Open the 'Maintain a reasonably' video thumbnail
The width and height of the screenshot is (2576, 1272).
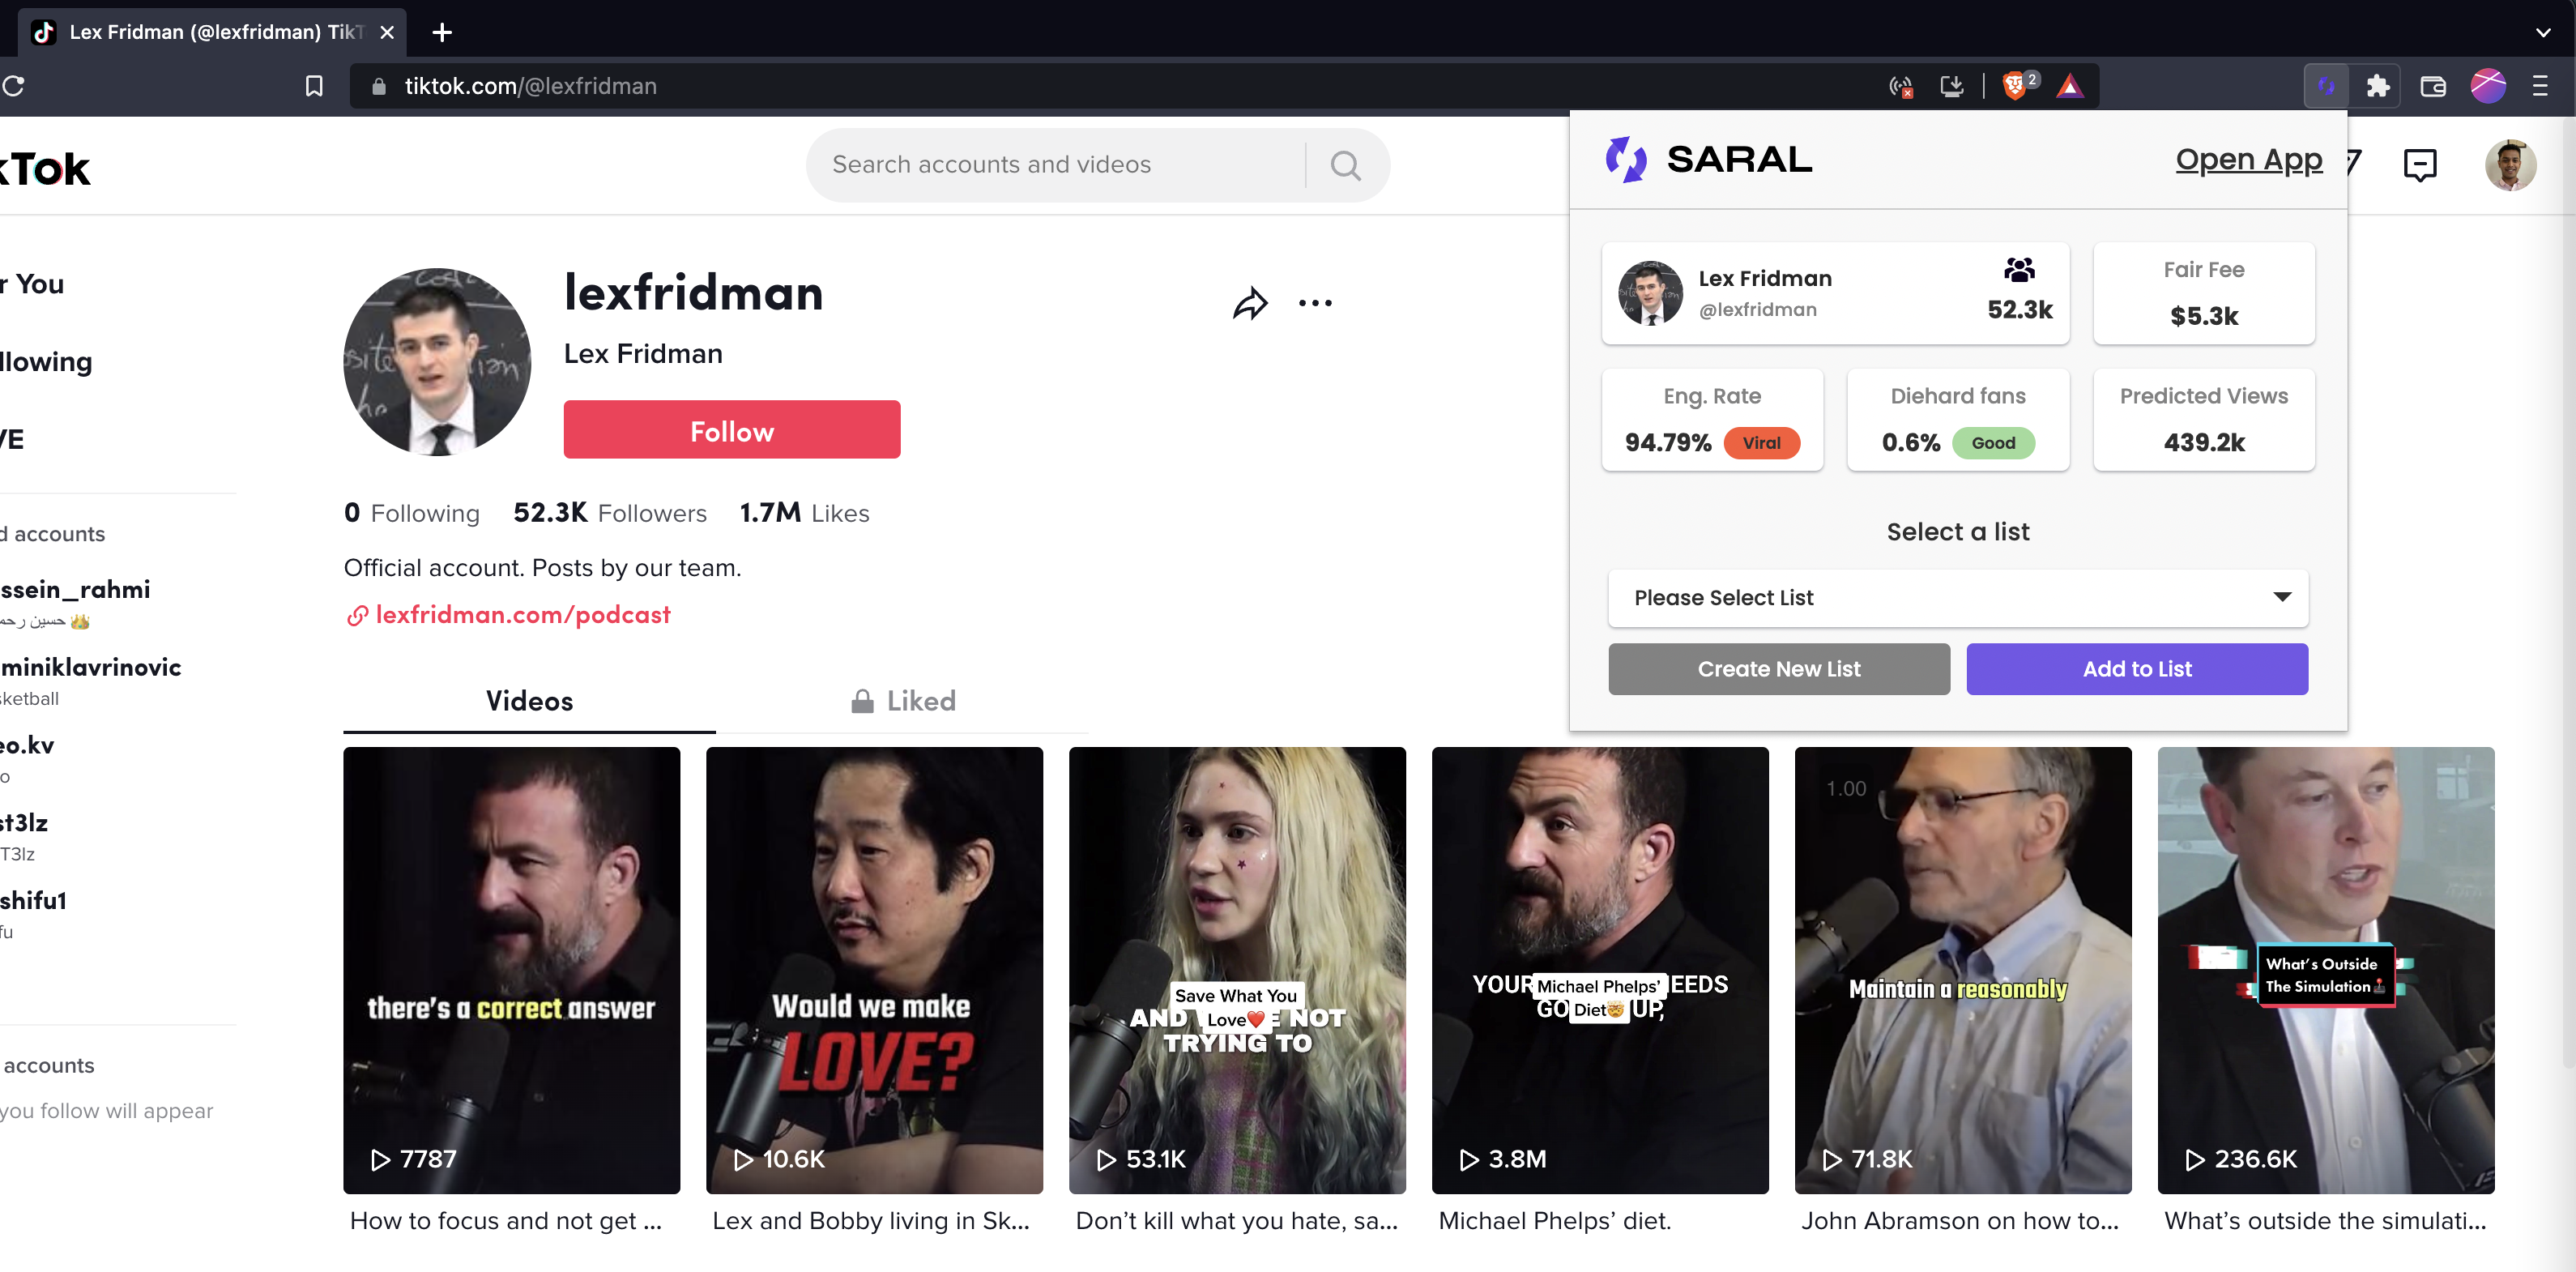point(1963,969)
